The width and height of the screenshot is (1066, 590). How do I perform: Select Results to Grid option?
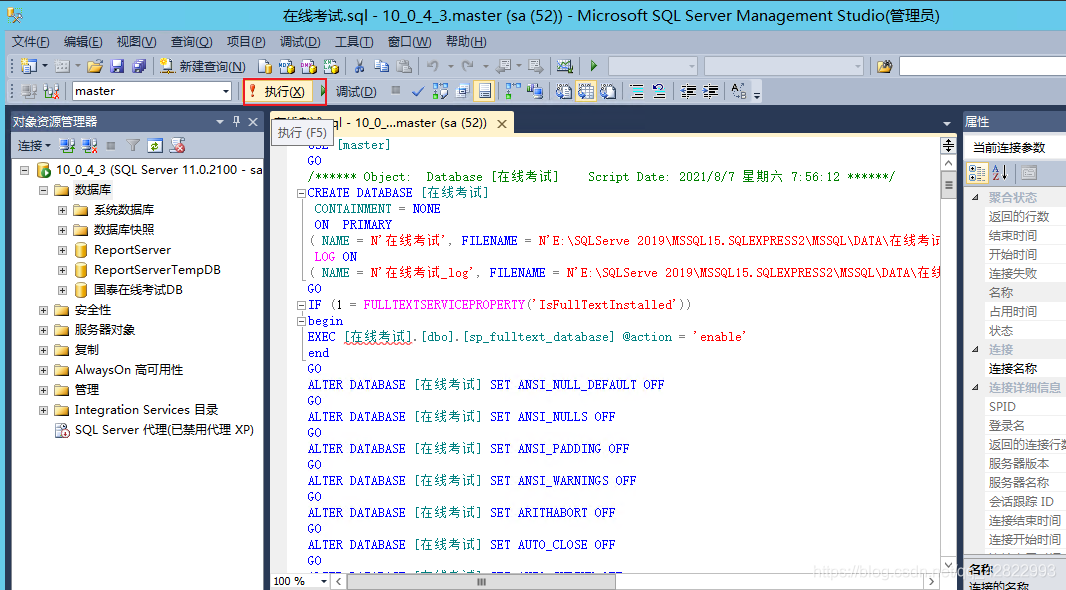[x=585, y=91]
